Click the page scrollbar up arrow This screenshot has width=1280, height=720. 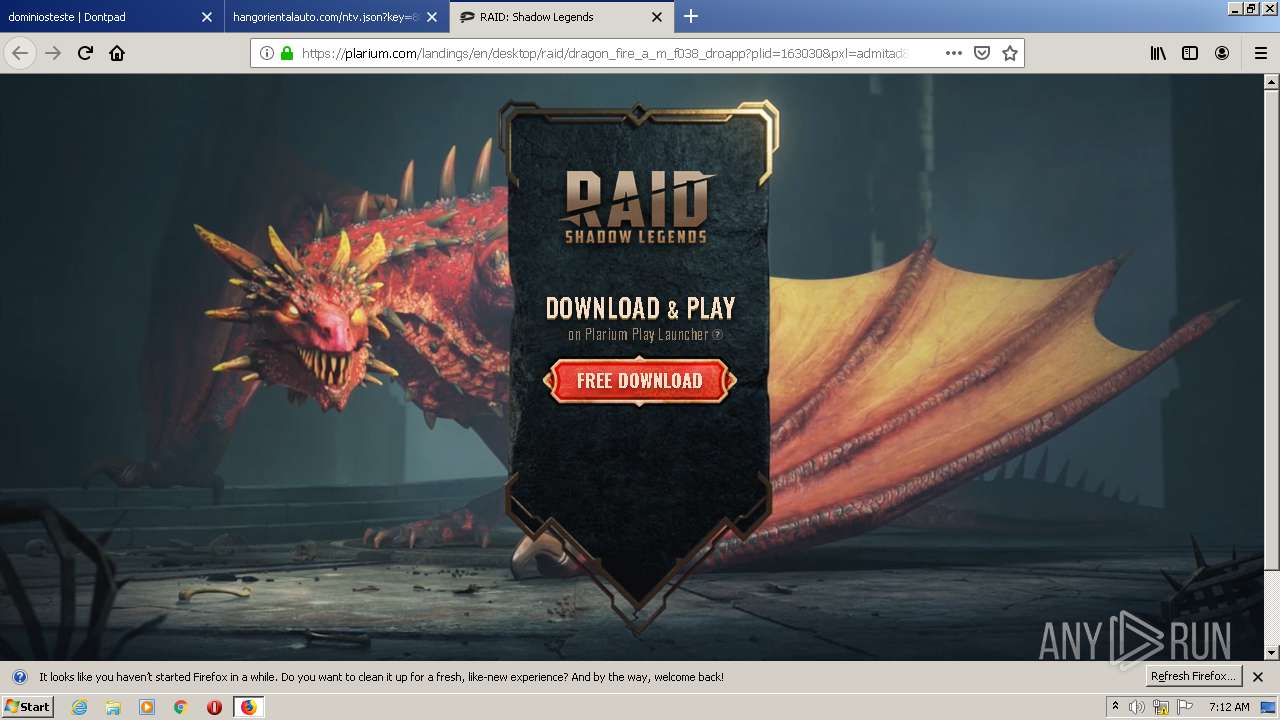[1272, 82]
